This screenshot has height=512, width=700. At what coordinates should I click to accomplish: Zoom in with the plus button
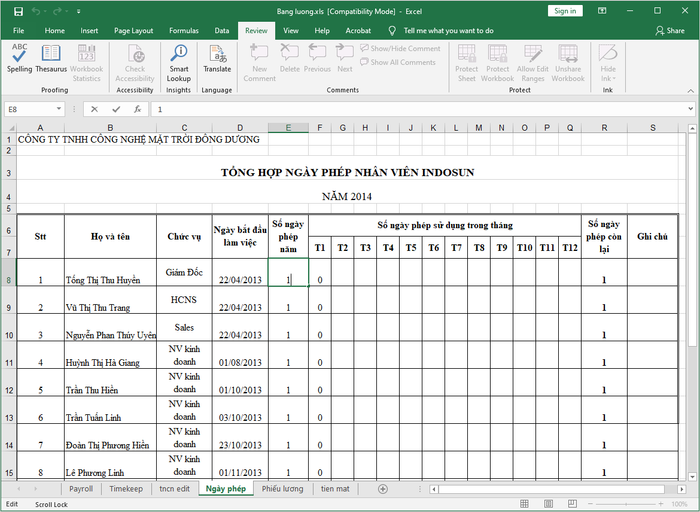(x=661, y=504)
